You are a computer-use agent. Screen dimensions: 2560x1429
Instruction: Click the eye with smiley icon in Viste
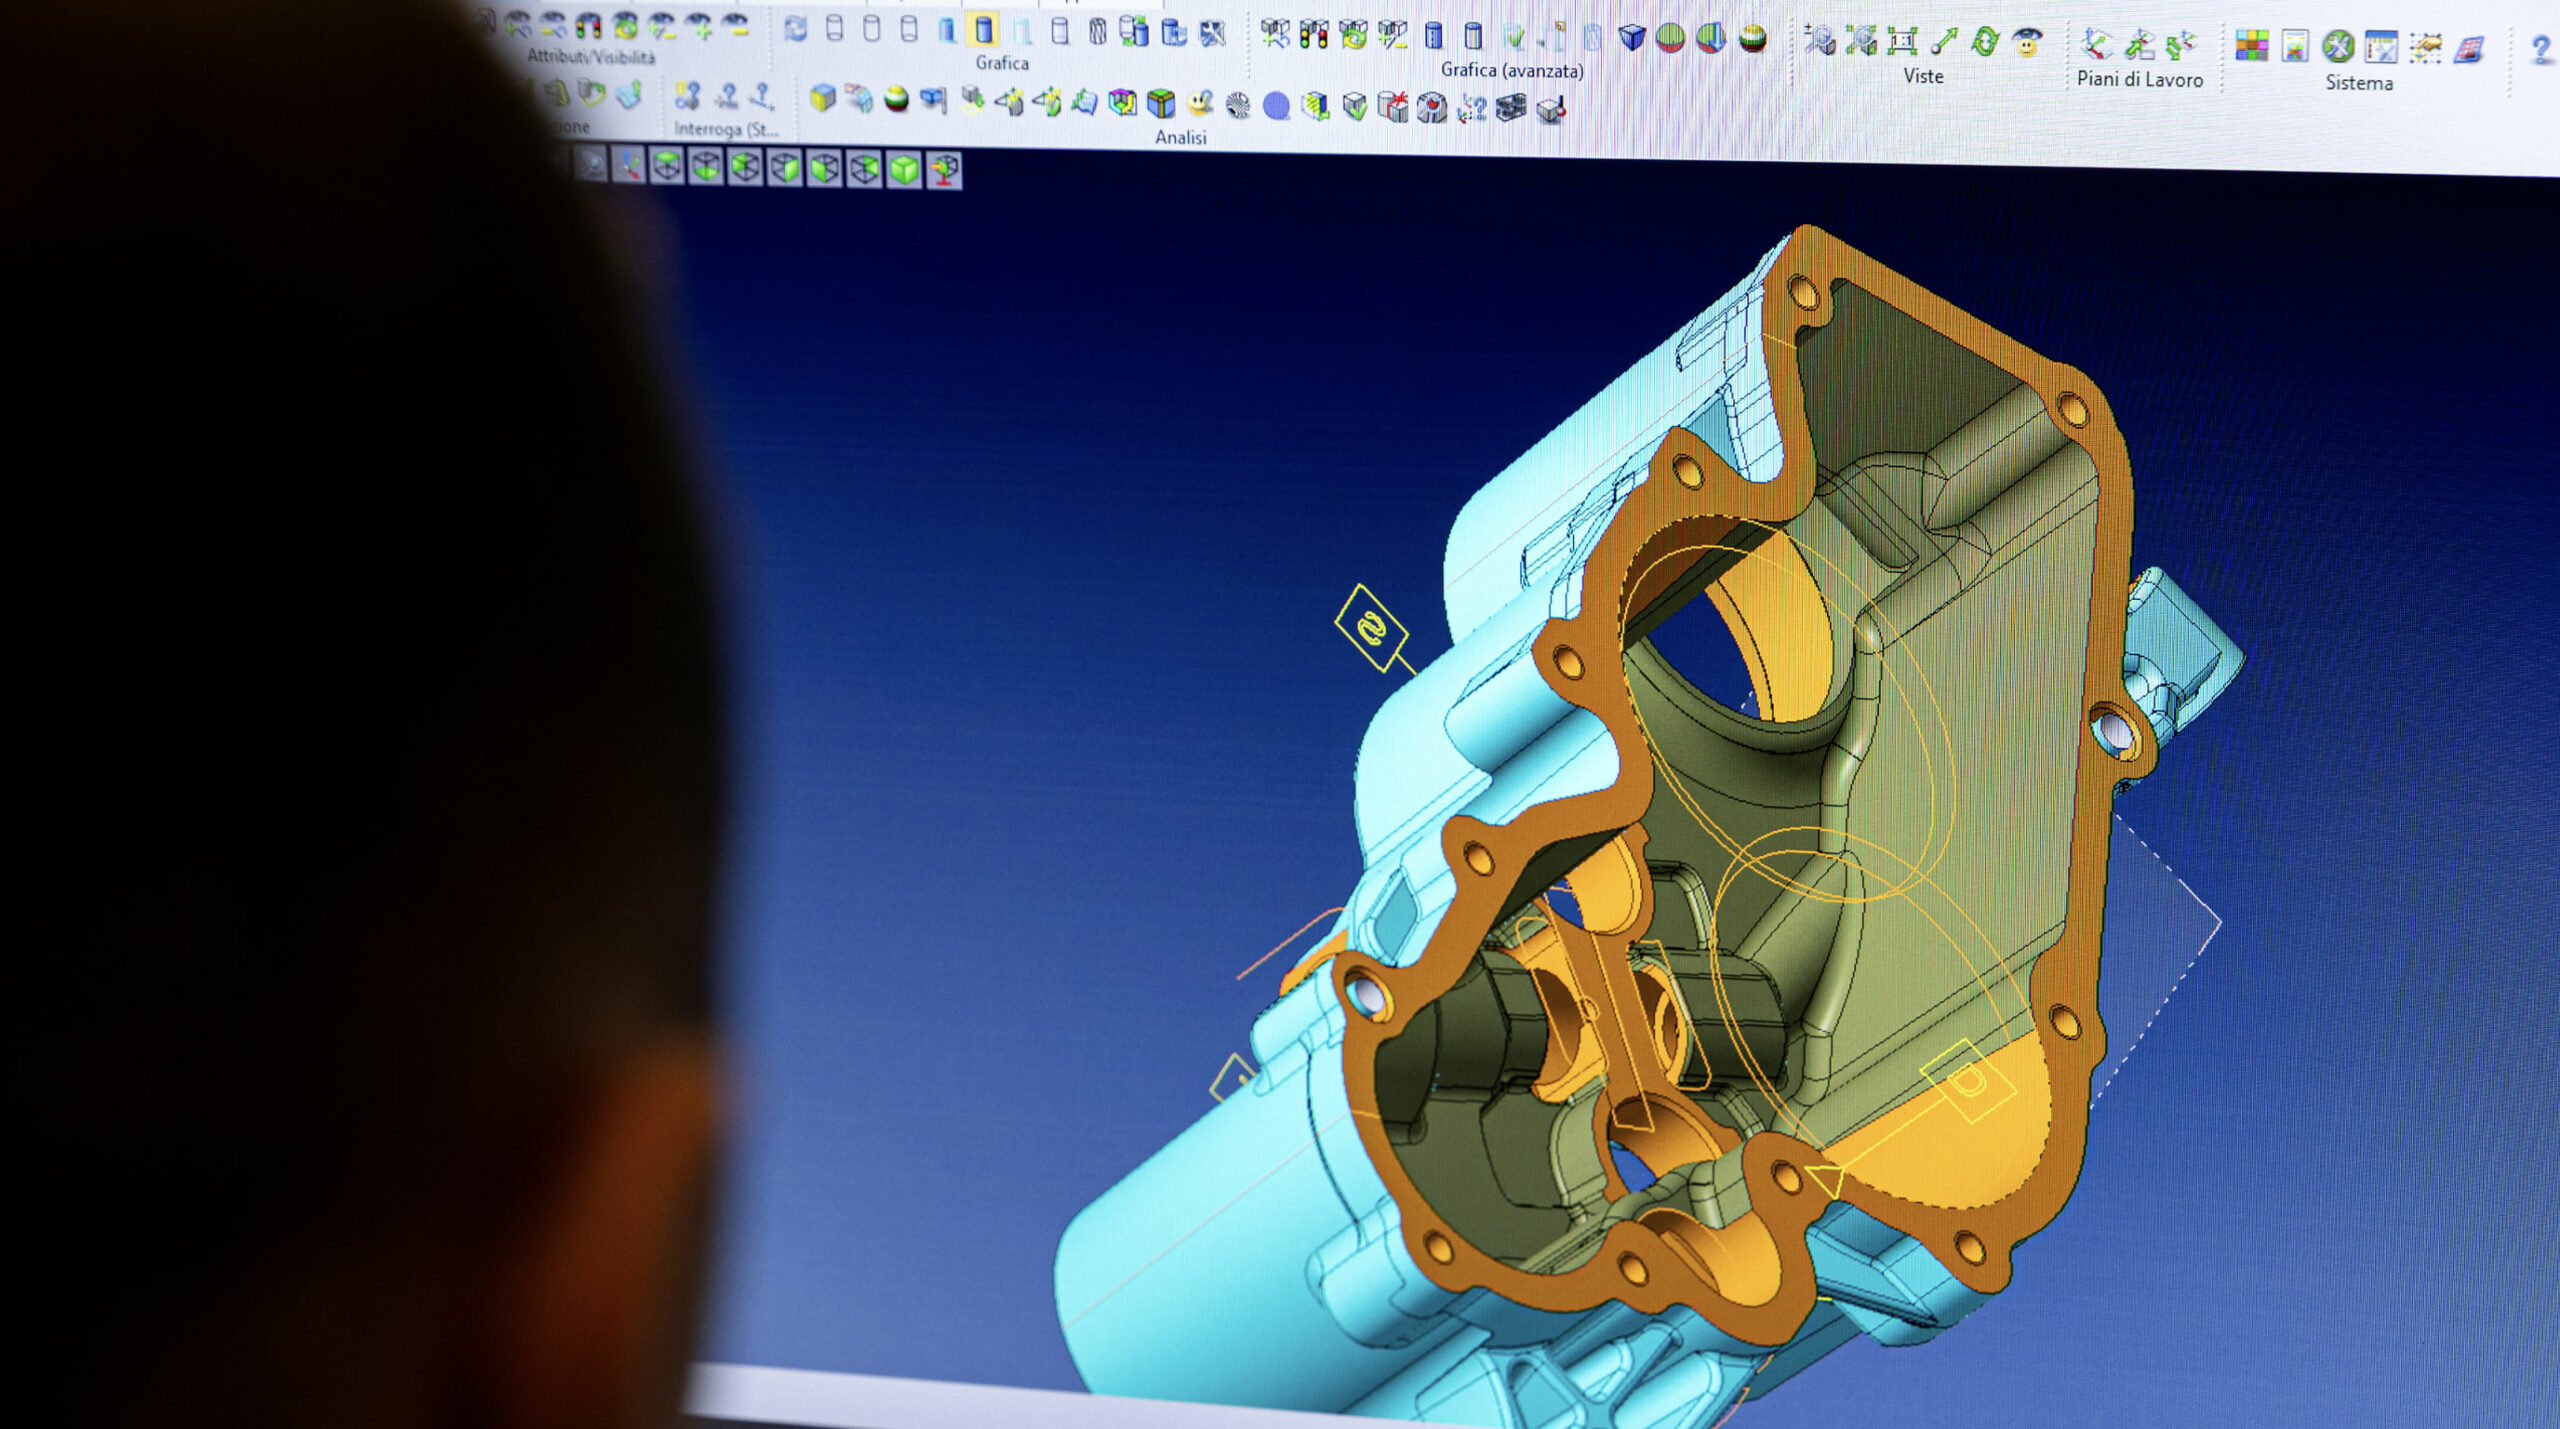(2027, 43)
